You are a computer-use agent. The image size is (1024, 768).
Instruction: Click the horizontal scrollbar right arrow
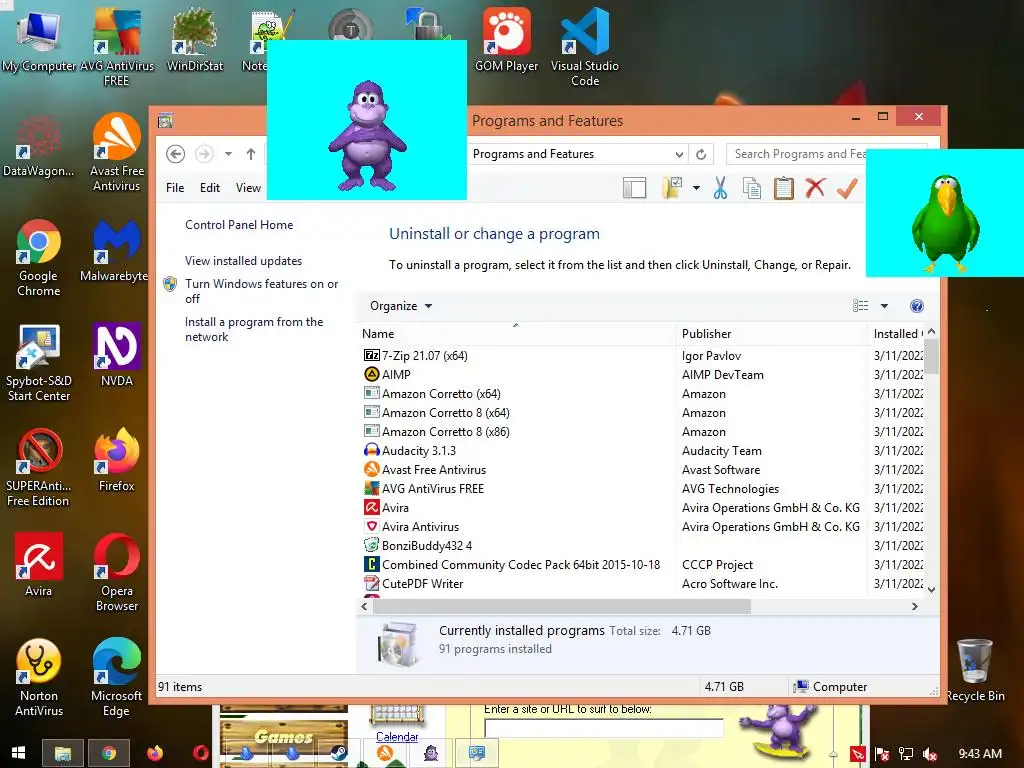(914, 607)
